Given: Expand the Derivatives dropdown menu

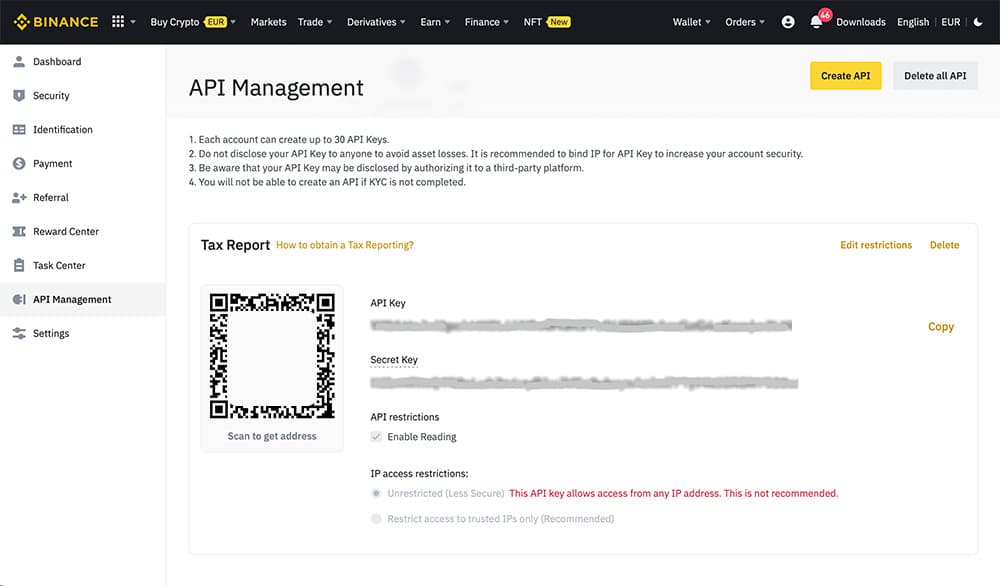Looking at the screenshot, I should pos(376,22).
